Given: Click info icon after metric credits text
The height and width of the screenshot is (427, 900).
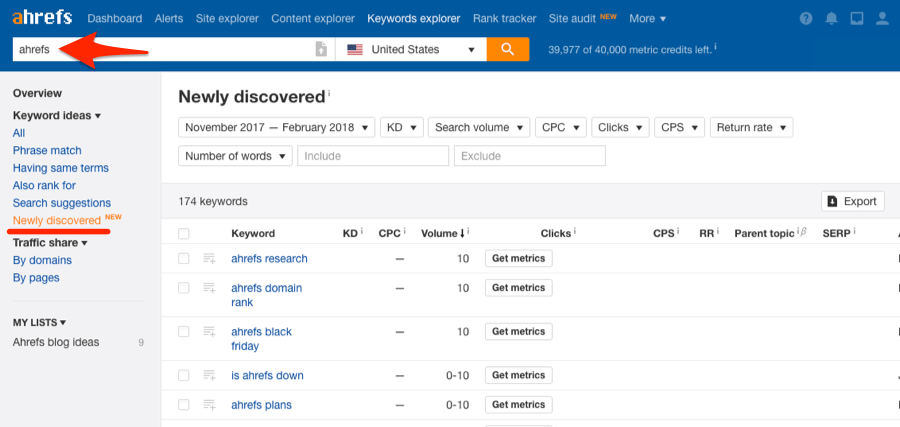Looking at the screenshot, I should [x=716, y=47].
